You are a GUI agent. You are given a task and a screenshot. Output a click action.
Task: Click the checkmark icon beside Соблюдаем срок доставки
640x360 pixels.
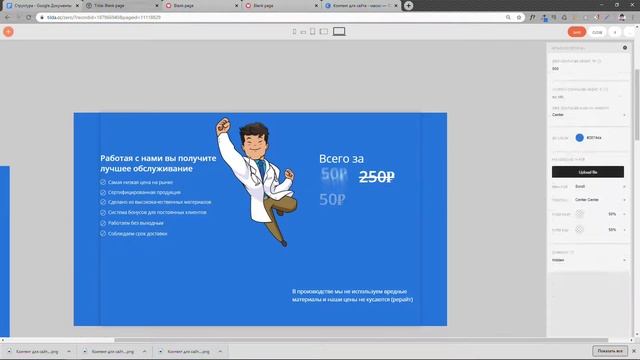(103, 233)
